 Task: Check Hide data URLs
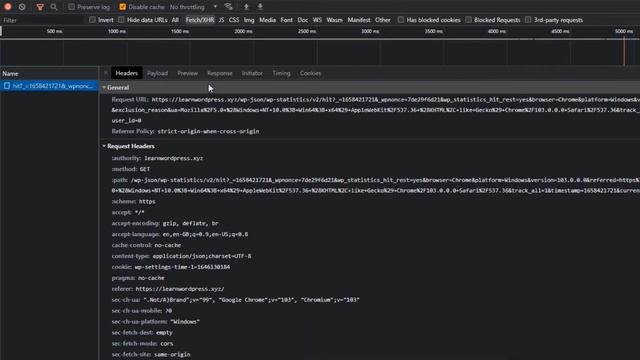click(x=121, y=20)
